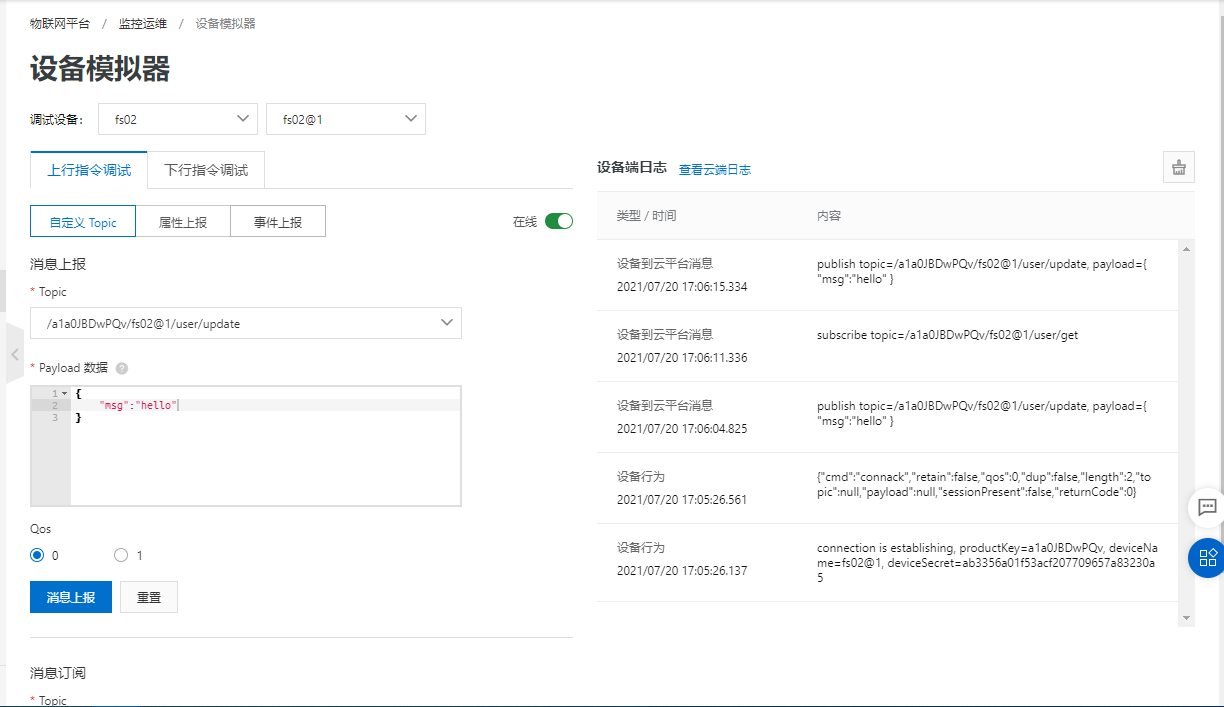
Task: Click the Payload data help question icon
Action: point(122,368)
